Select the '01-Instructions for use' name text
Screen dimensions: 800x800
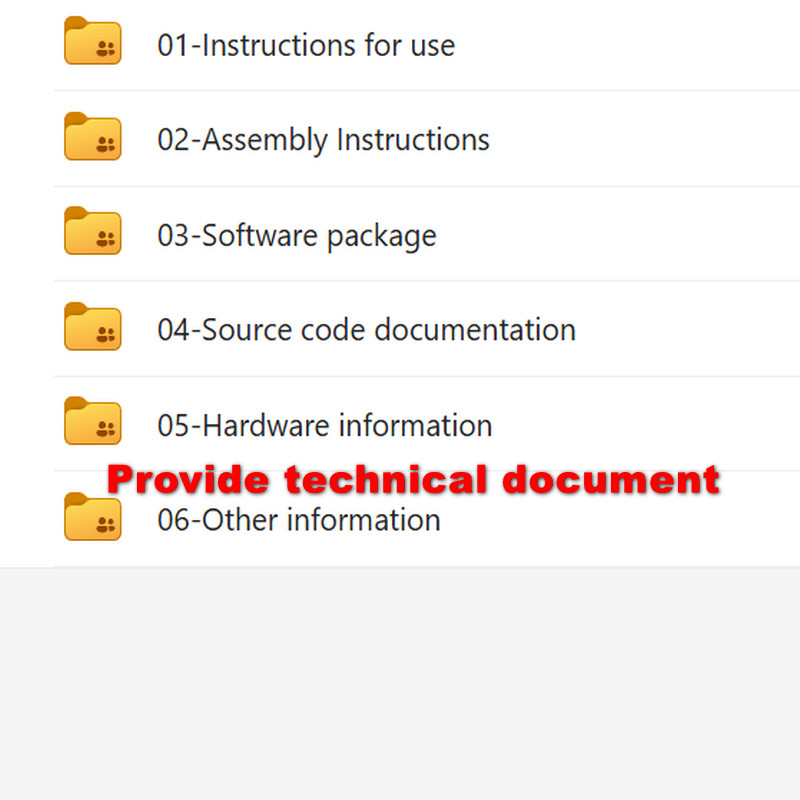pos(306,45)
